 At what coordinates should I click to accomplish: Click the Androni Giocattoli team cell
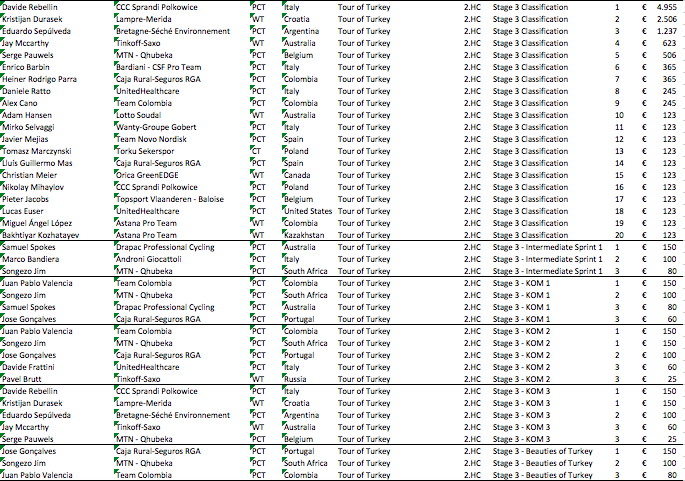[149, 259]
